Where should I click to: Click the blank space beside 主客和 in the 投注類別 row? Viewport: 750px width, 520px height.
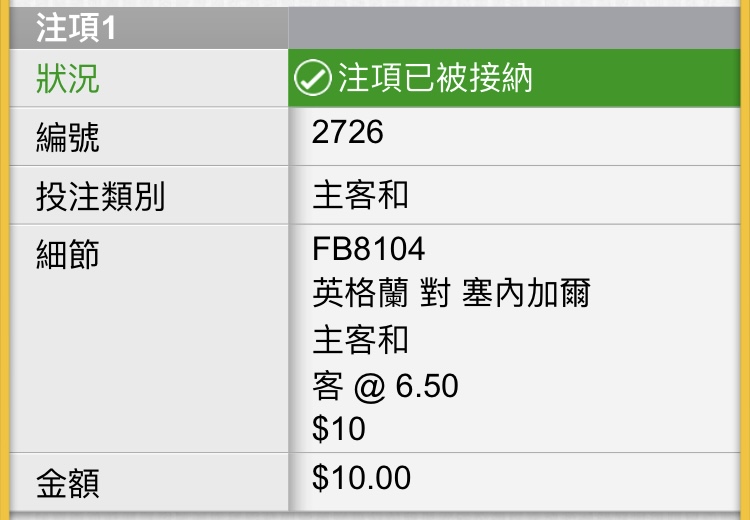[574, 195]
